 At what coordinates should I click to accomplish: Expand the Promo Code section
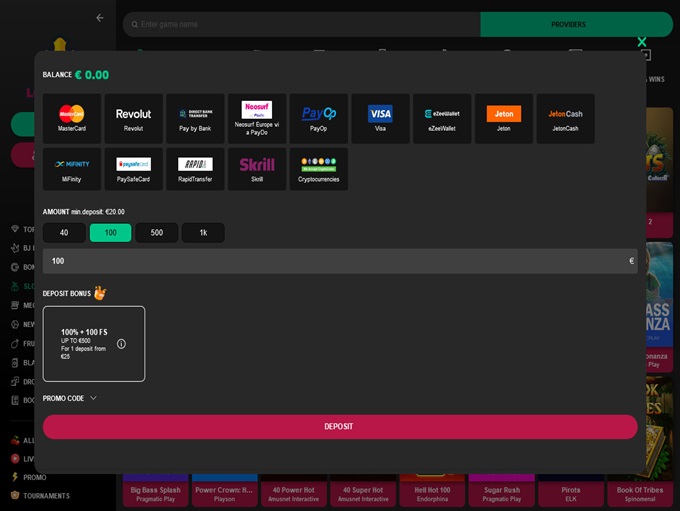coord(70,398)
